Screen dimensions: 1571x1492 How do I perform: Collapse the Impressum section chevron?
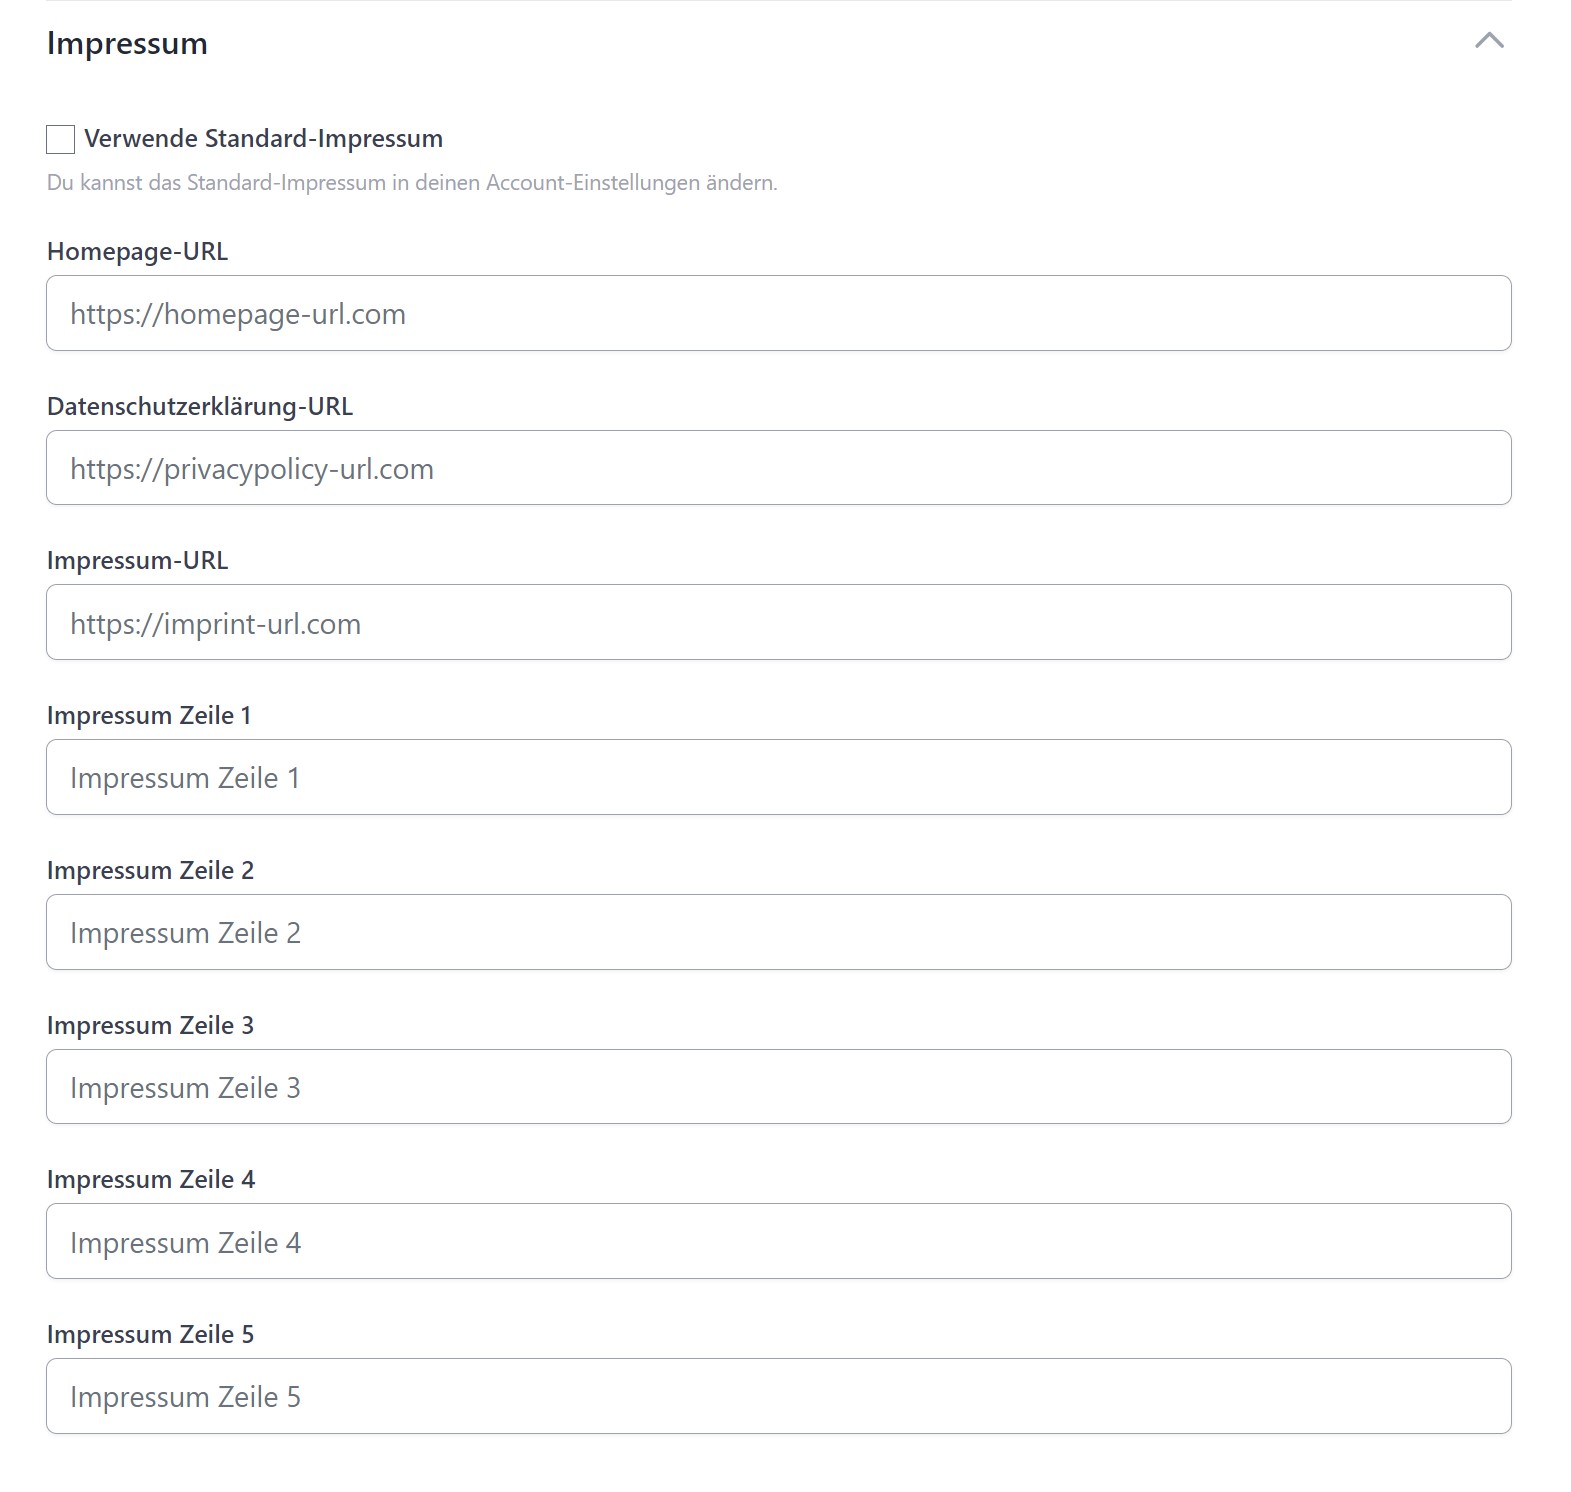[1488, 41]
